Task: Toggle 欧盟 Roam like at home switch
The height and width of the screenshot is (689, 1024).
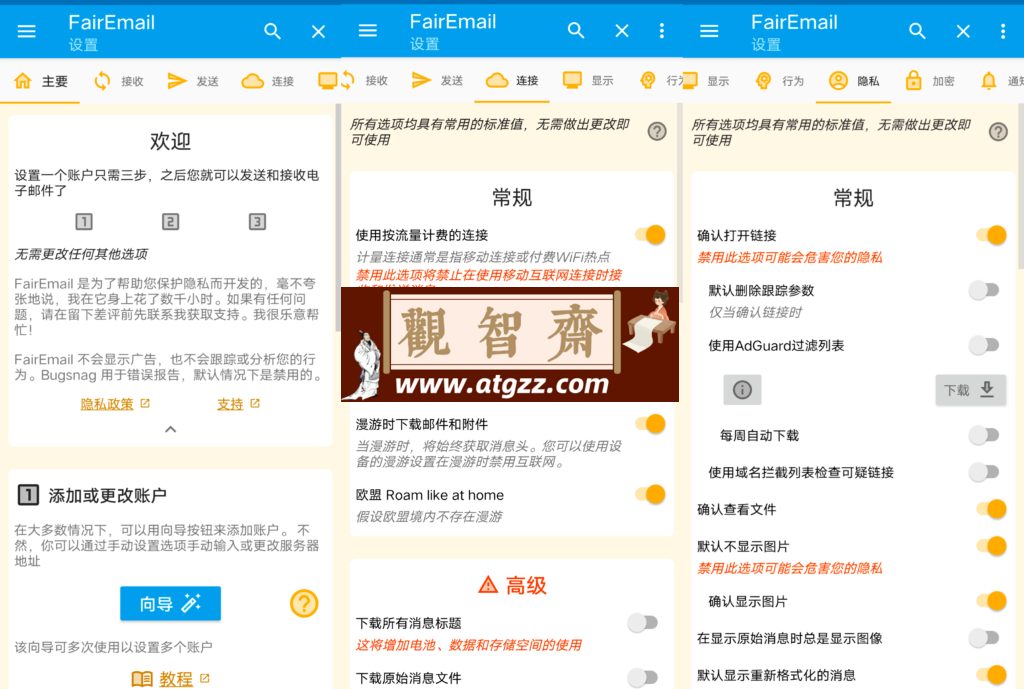Action: tap(651, 494)
